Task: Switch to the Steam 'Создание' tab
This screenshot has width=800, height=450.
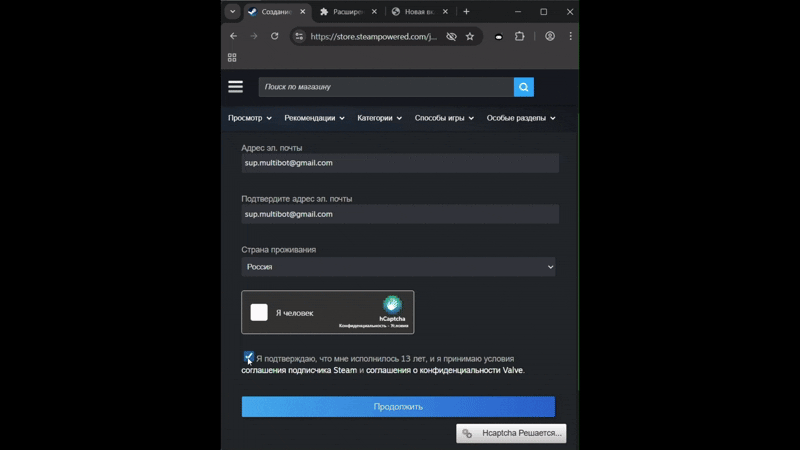Action: coord(276,12)
